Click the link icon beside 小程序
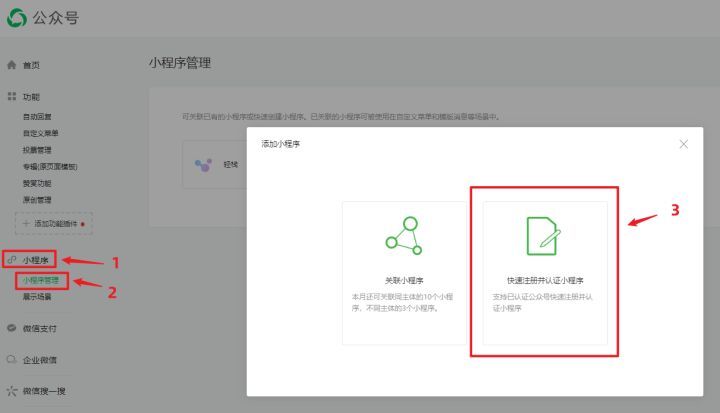 point(12,260)
